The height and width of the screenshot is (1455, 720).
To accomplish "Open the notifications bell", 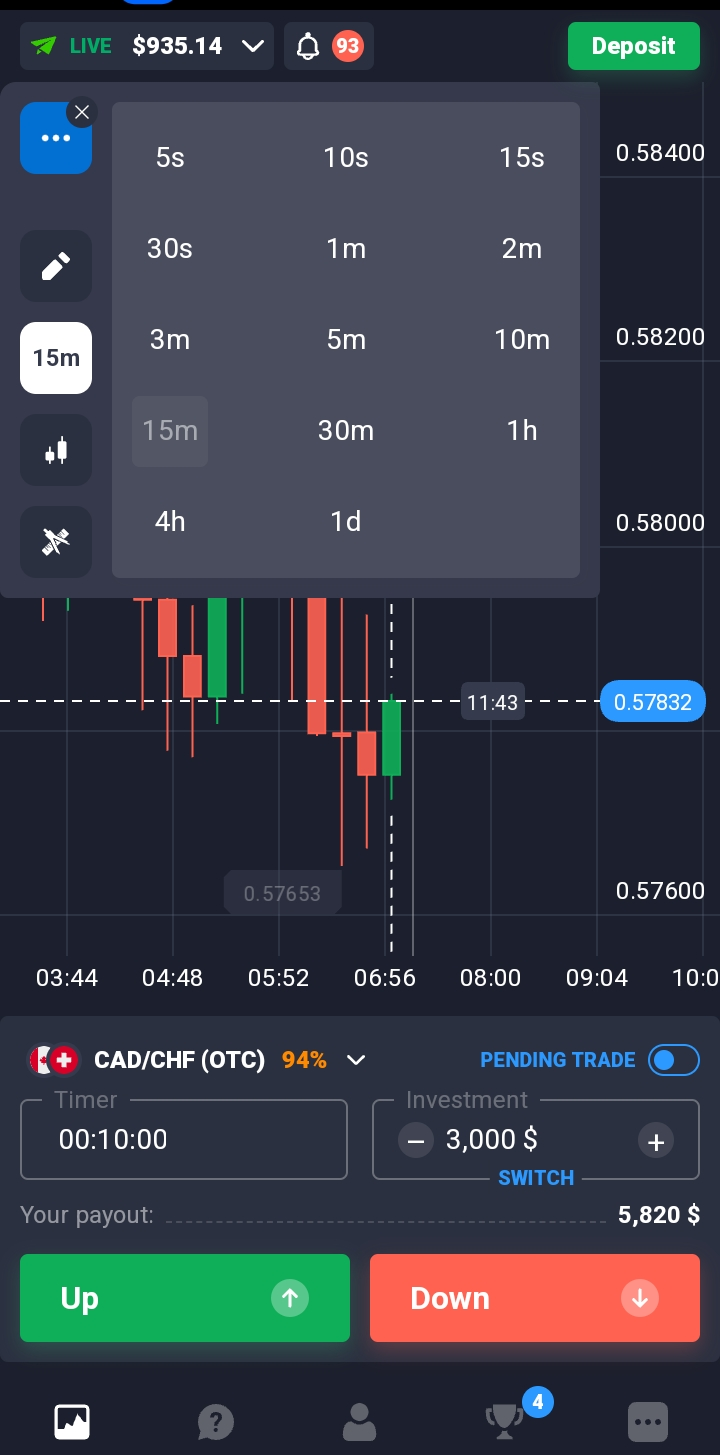I will tap(309, 46).
